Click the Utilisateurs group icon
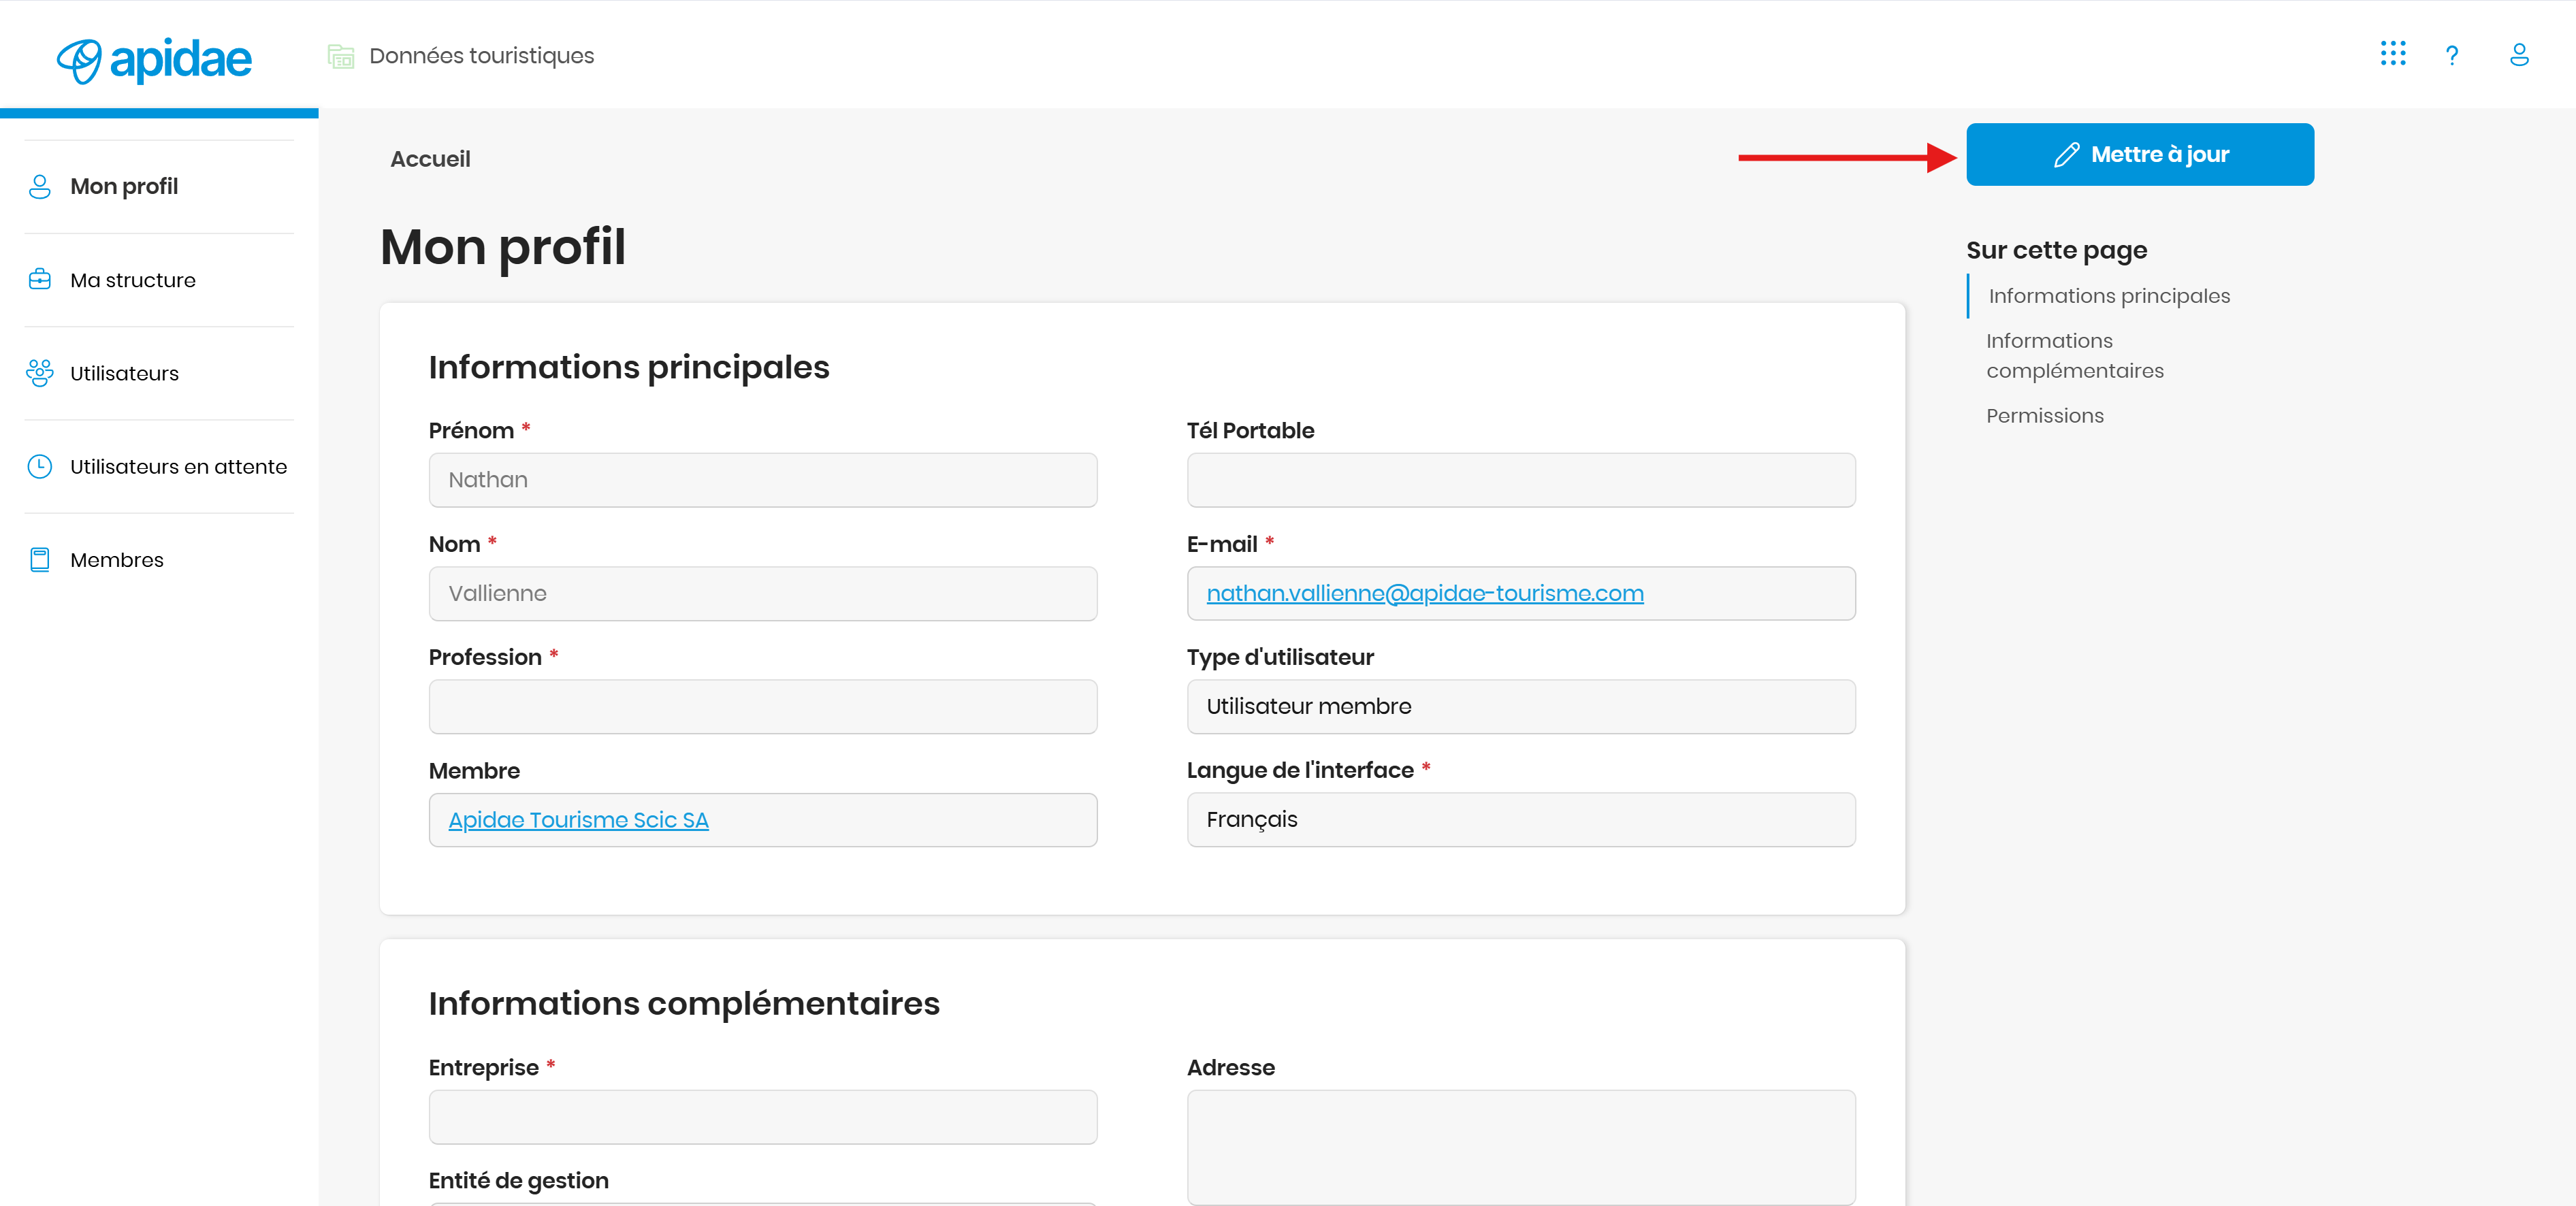Viewport: 2576px width, 1206px height. point(40,373)
